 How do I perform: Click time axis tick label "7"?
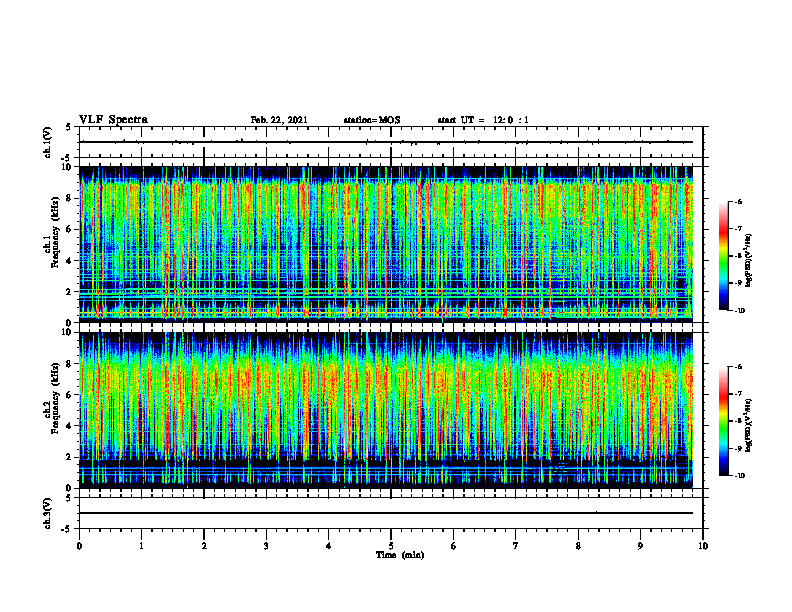pos(516,546)
